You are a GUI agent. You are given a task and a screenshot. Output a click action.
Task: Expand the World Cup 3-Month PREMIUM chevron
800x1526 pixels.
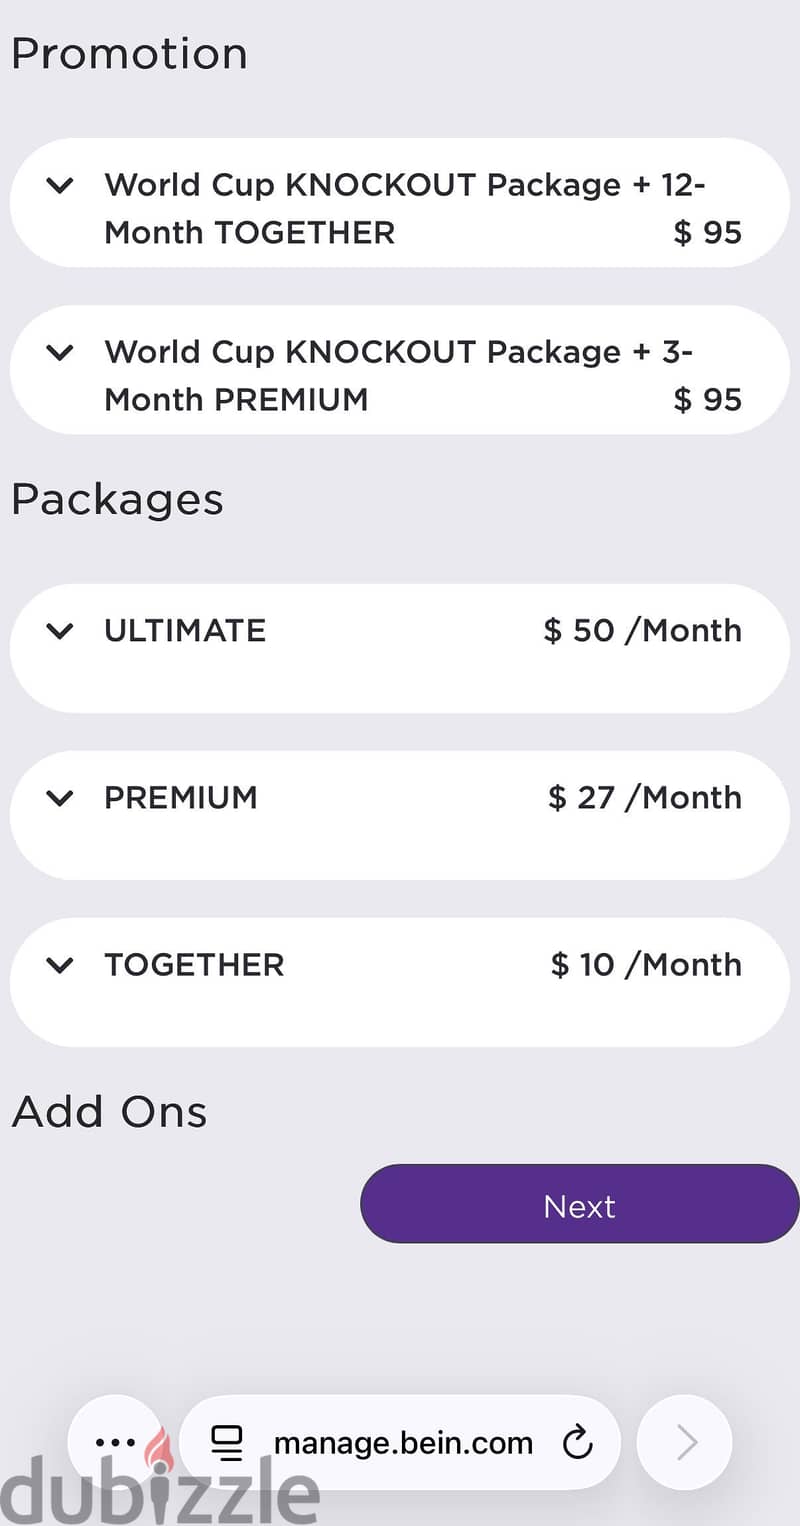coord(61,352)
